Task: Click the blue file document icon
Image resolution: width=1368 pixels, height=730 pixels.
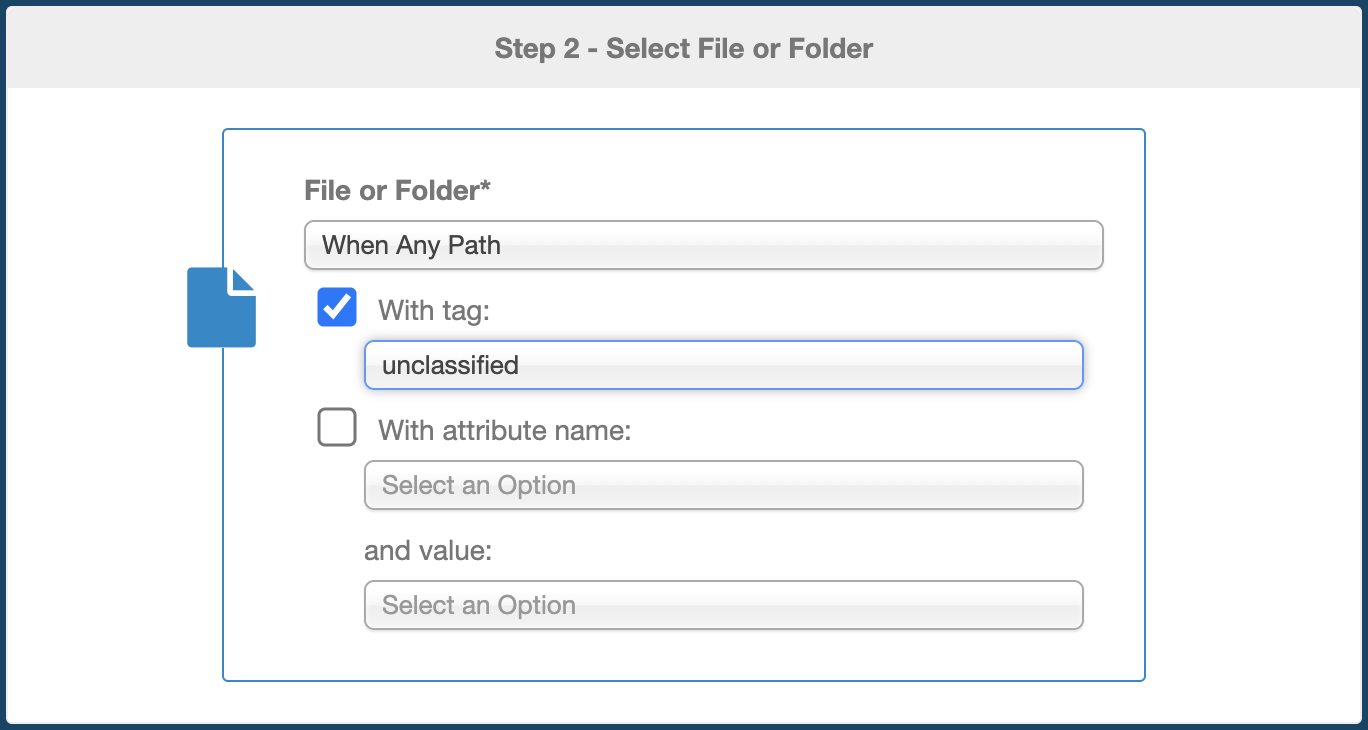Action: [x=221, y=307]
